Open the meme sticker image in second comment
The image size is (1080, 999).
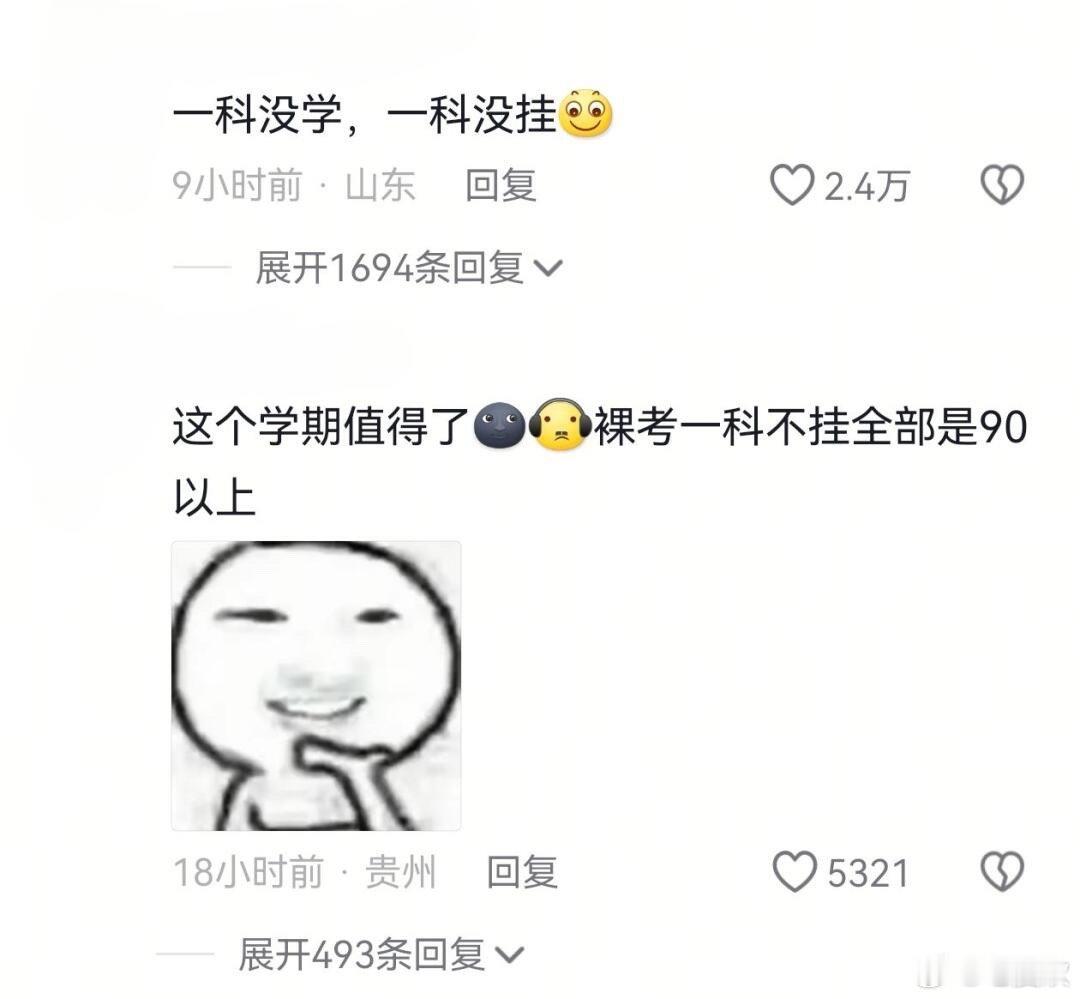316,686
